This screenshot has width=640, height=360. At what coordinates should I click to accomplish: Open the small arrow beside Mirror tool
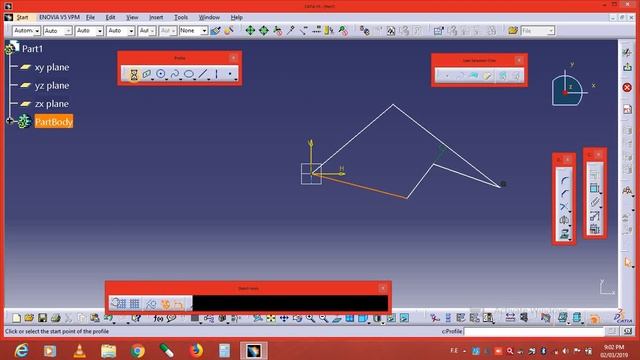(570, 225)
